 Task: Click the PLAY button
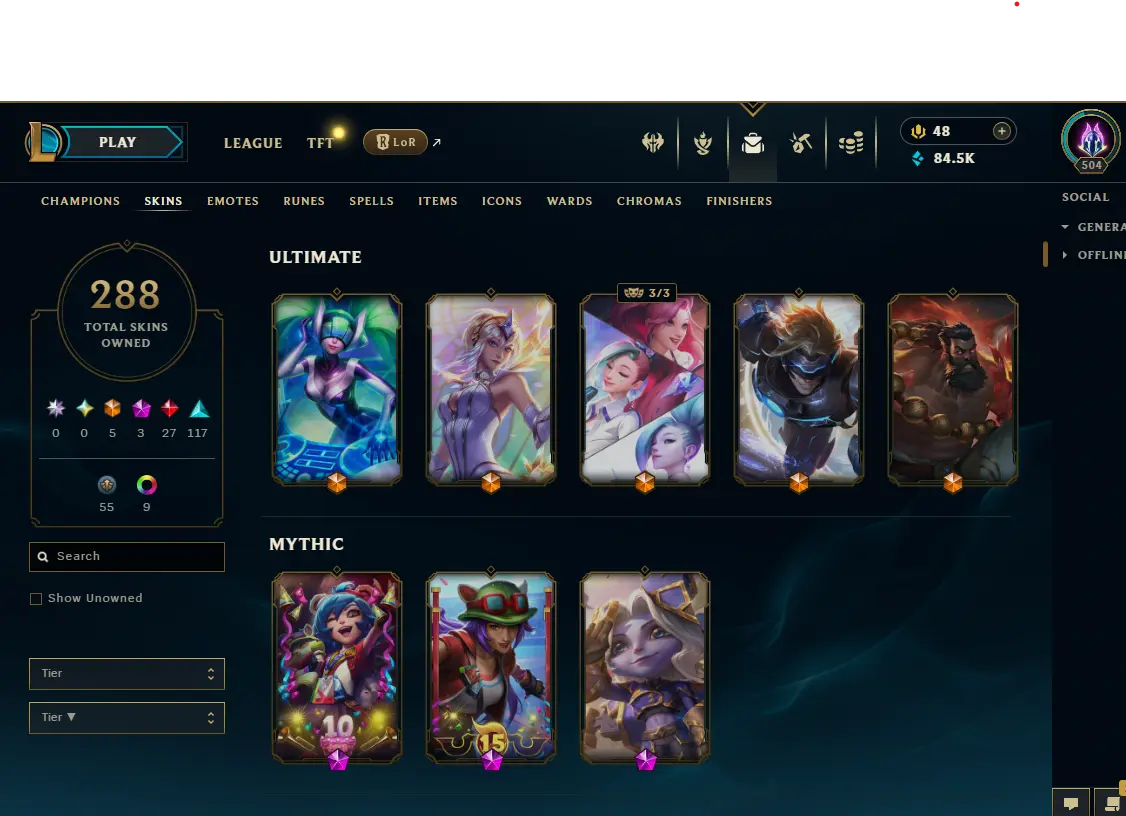pos(118,142)
